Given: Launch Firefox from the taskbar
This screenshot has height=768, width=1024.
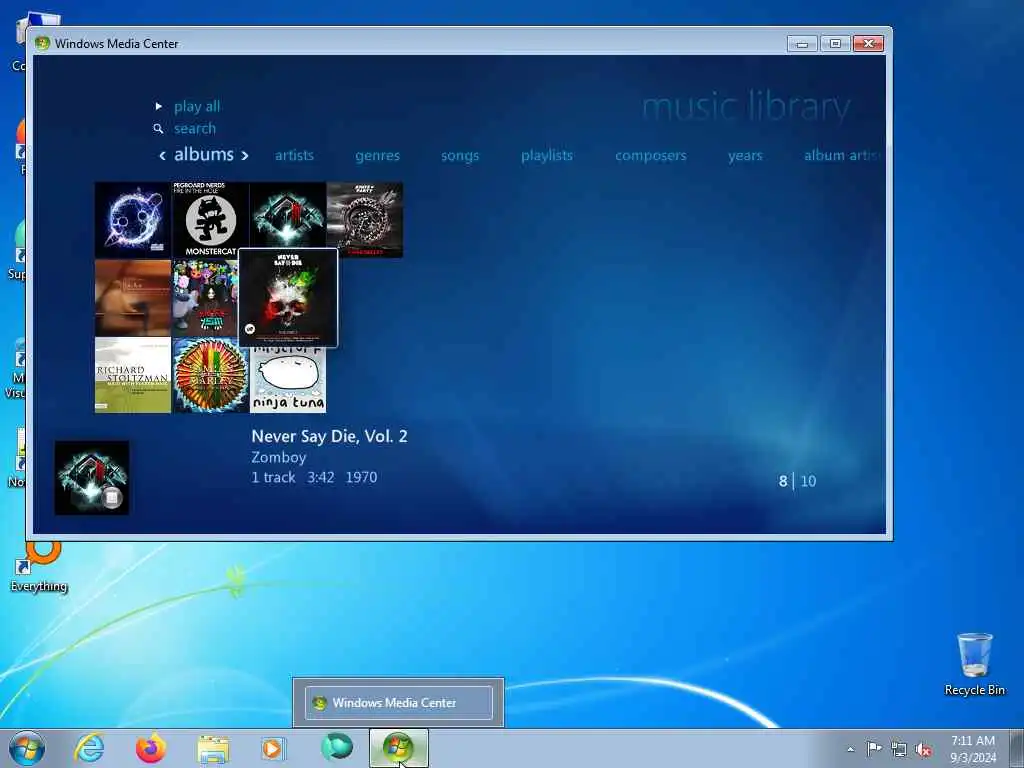Looking at the screenshot, I should point(151,748).
